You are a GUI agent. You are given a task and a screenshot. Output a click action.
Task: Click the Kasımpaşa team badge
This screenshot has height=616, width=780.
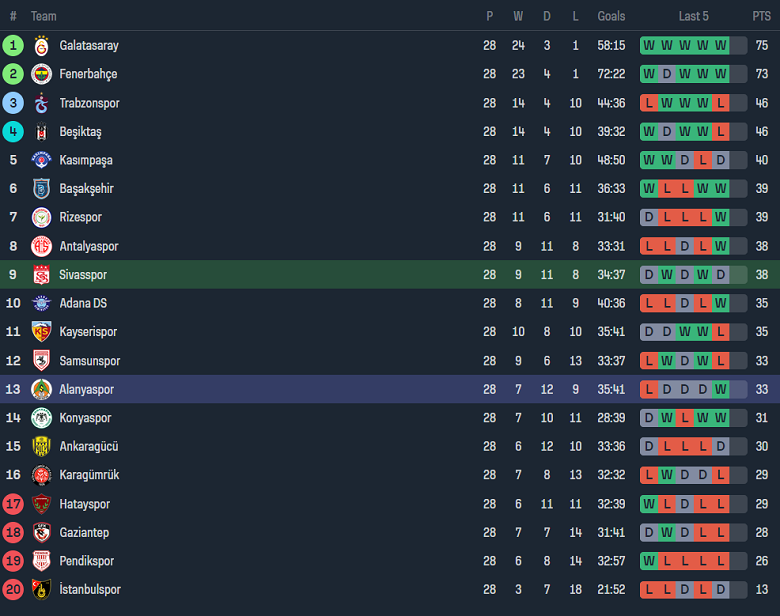41,160
